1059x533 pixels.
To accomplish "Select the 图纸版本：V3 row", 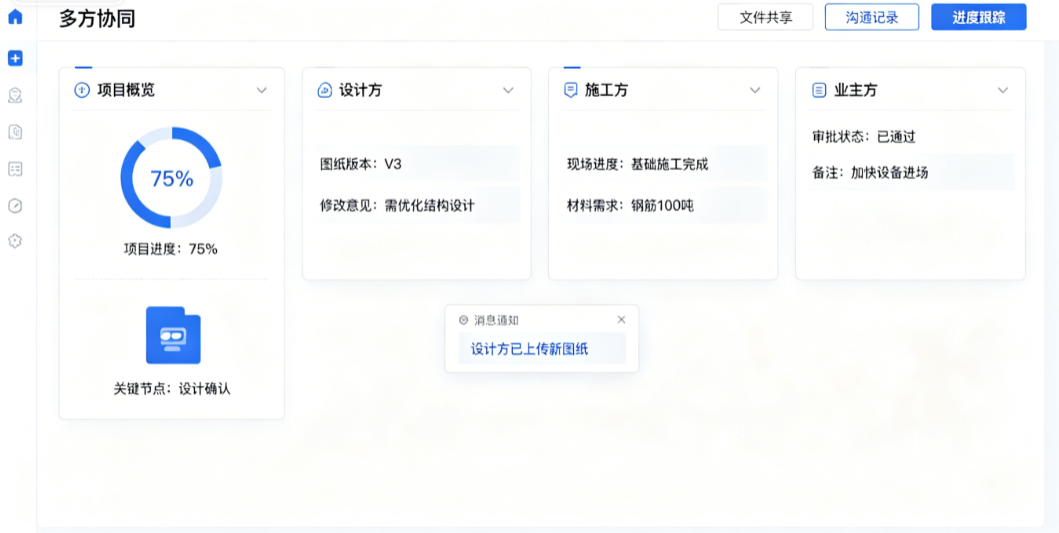I will pos(417,163).
